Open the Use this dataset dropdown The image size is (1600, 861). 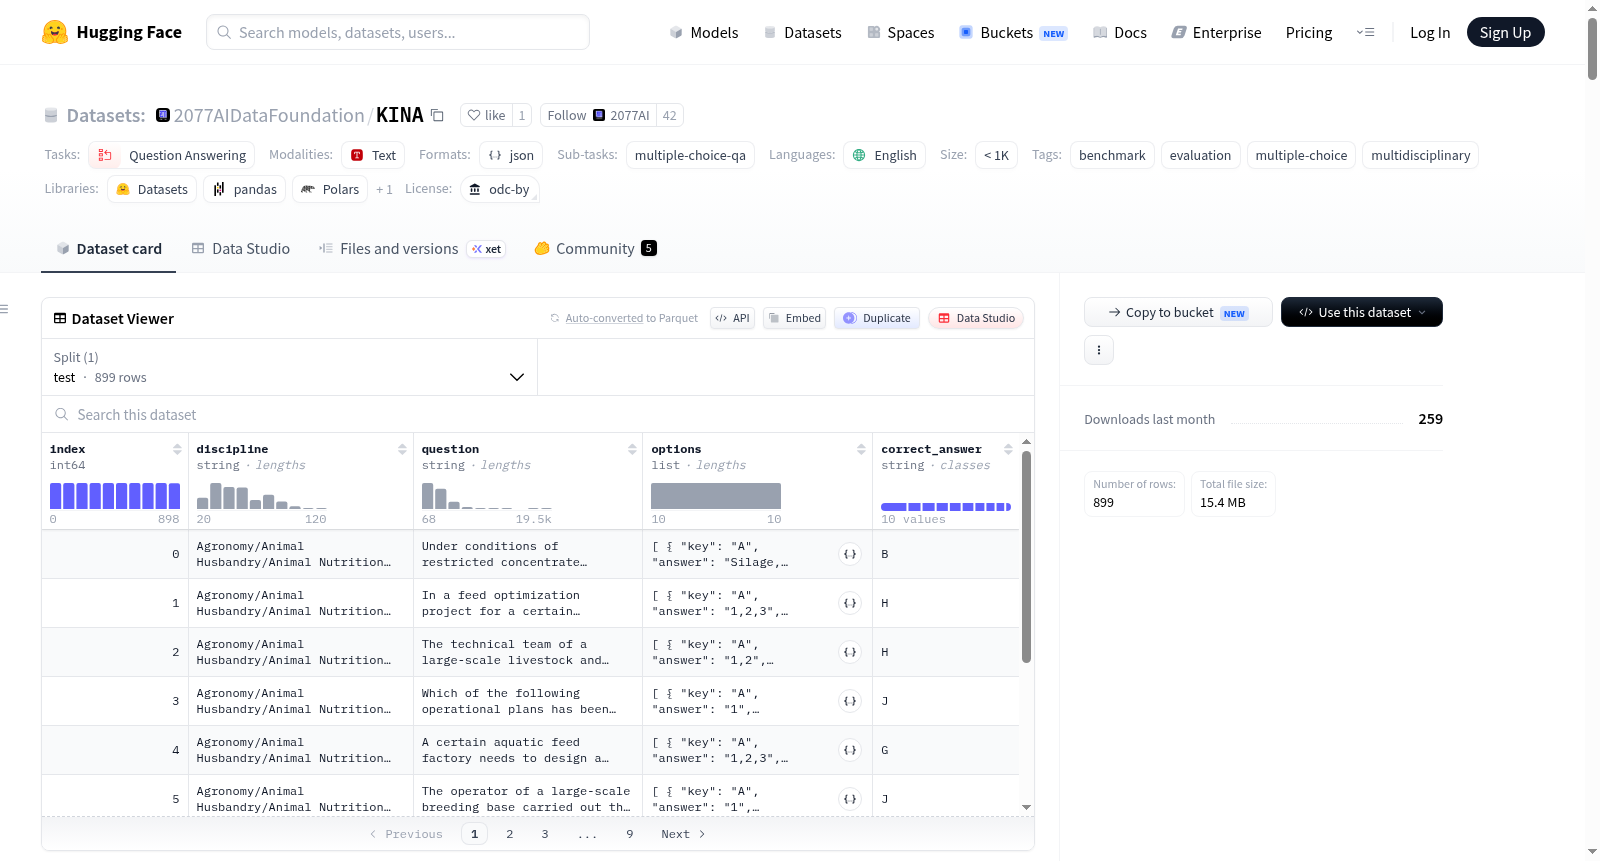pyautogui.click(x=1361, y=312)
